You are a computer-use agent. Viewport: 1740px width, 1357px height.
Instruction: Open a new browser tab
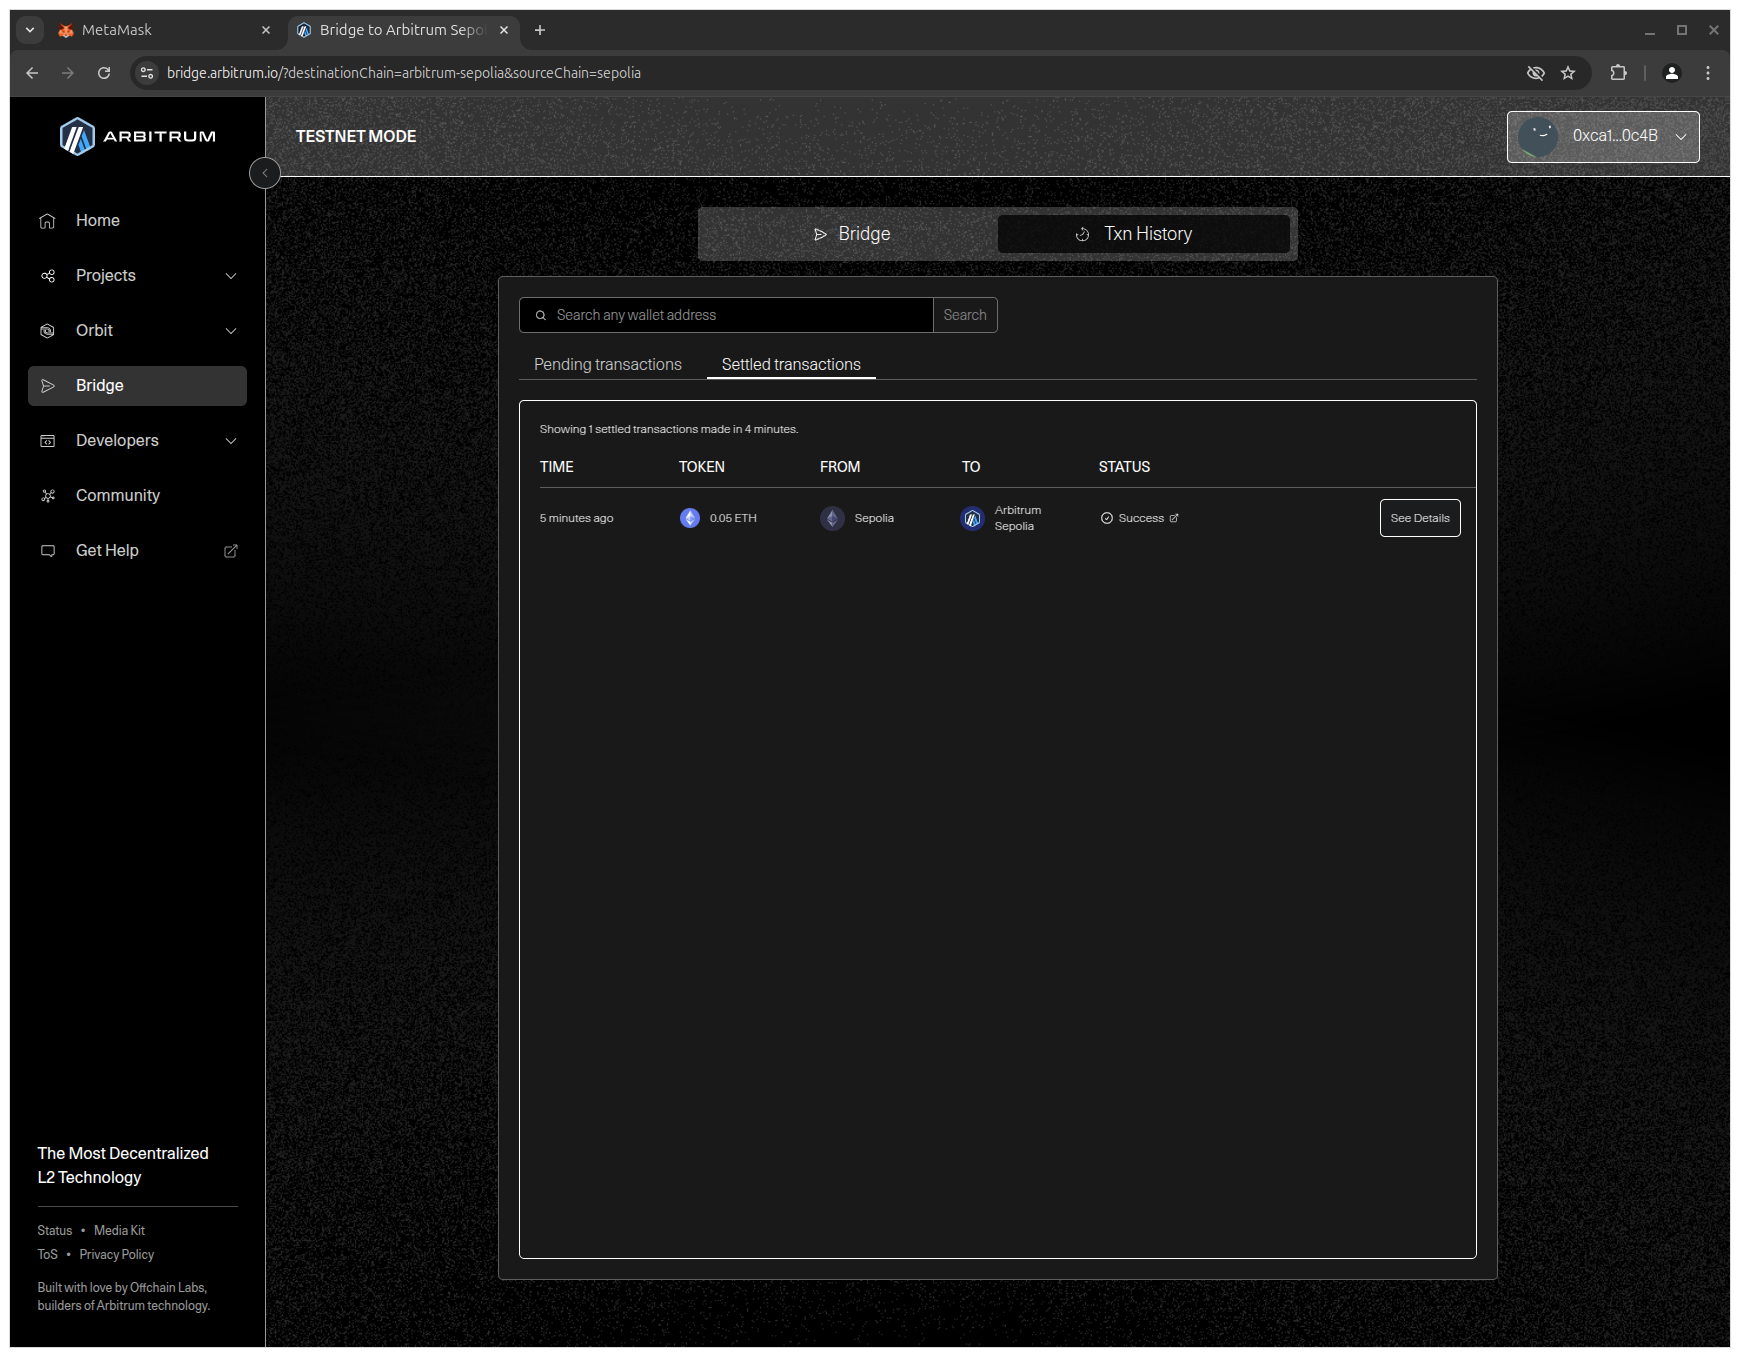pyautogui.click(x=540, y=30)
